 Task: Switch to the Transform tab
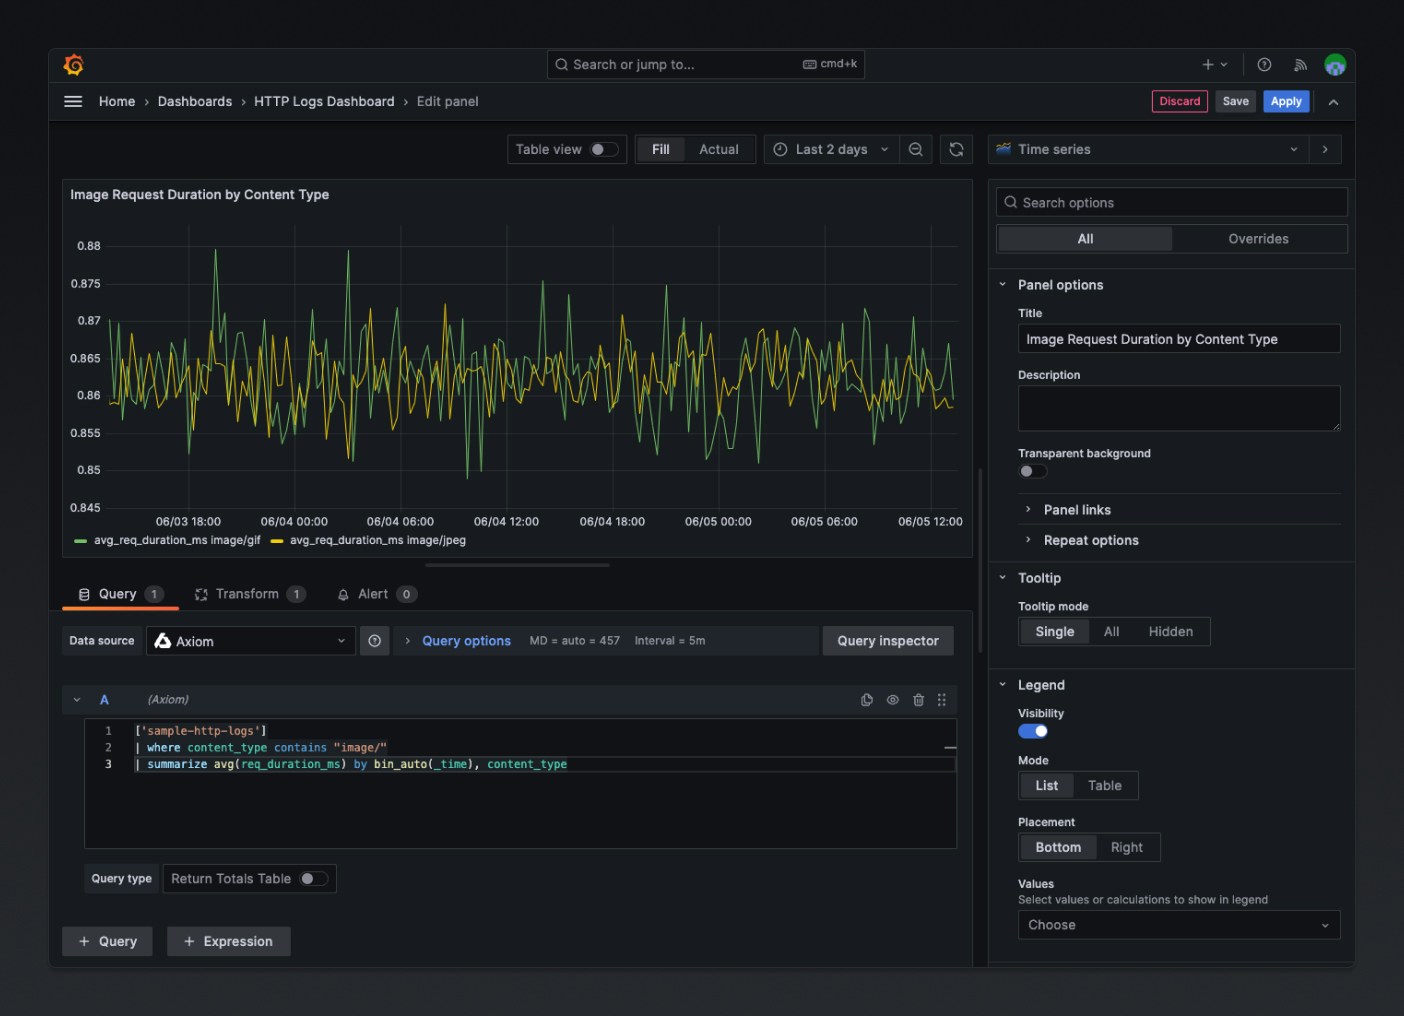click(248, 594)
